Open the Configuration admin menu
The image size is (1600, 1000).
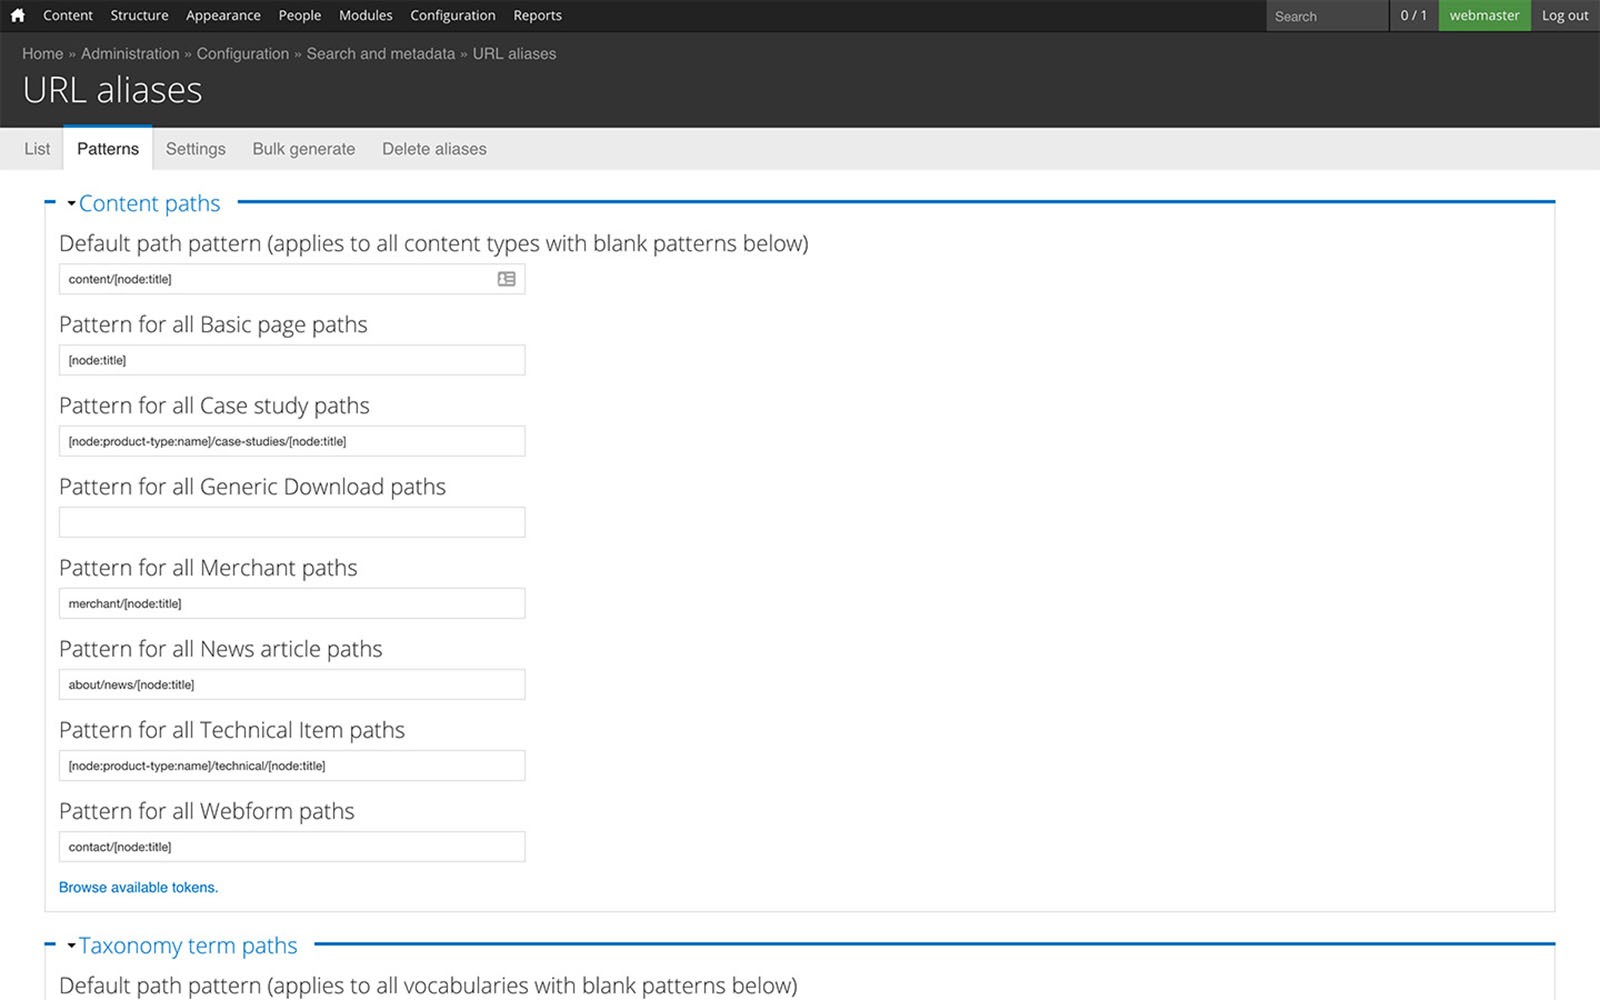(x=453, y=15)
